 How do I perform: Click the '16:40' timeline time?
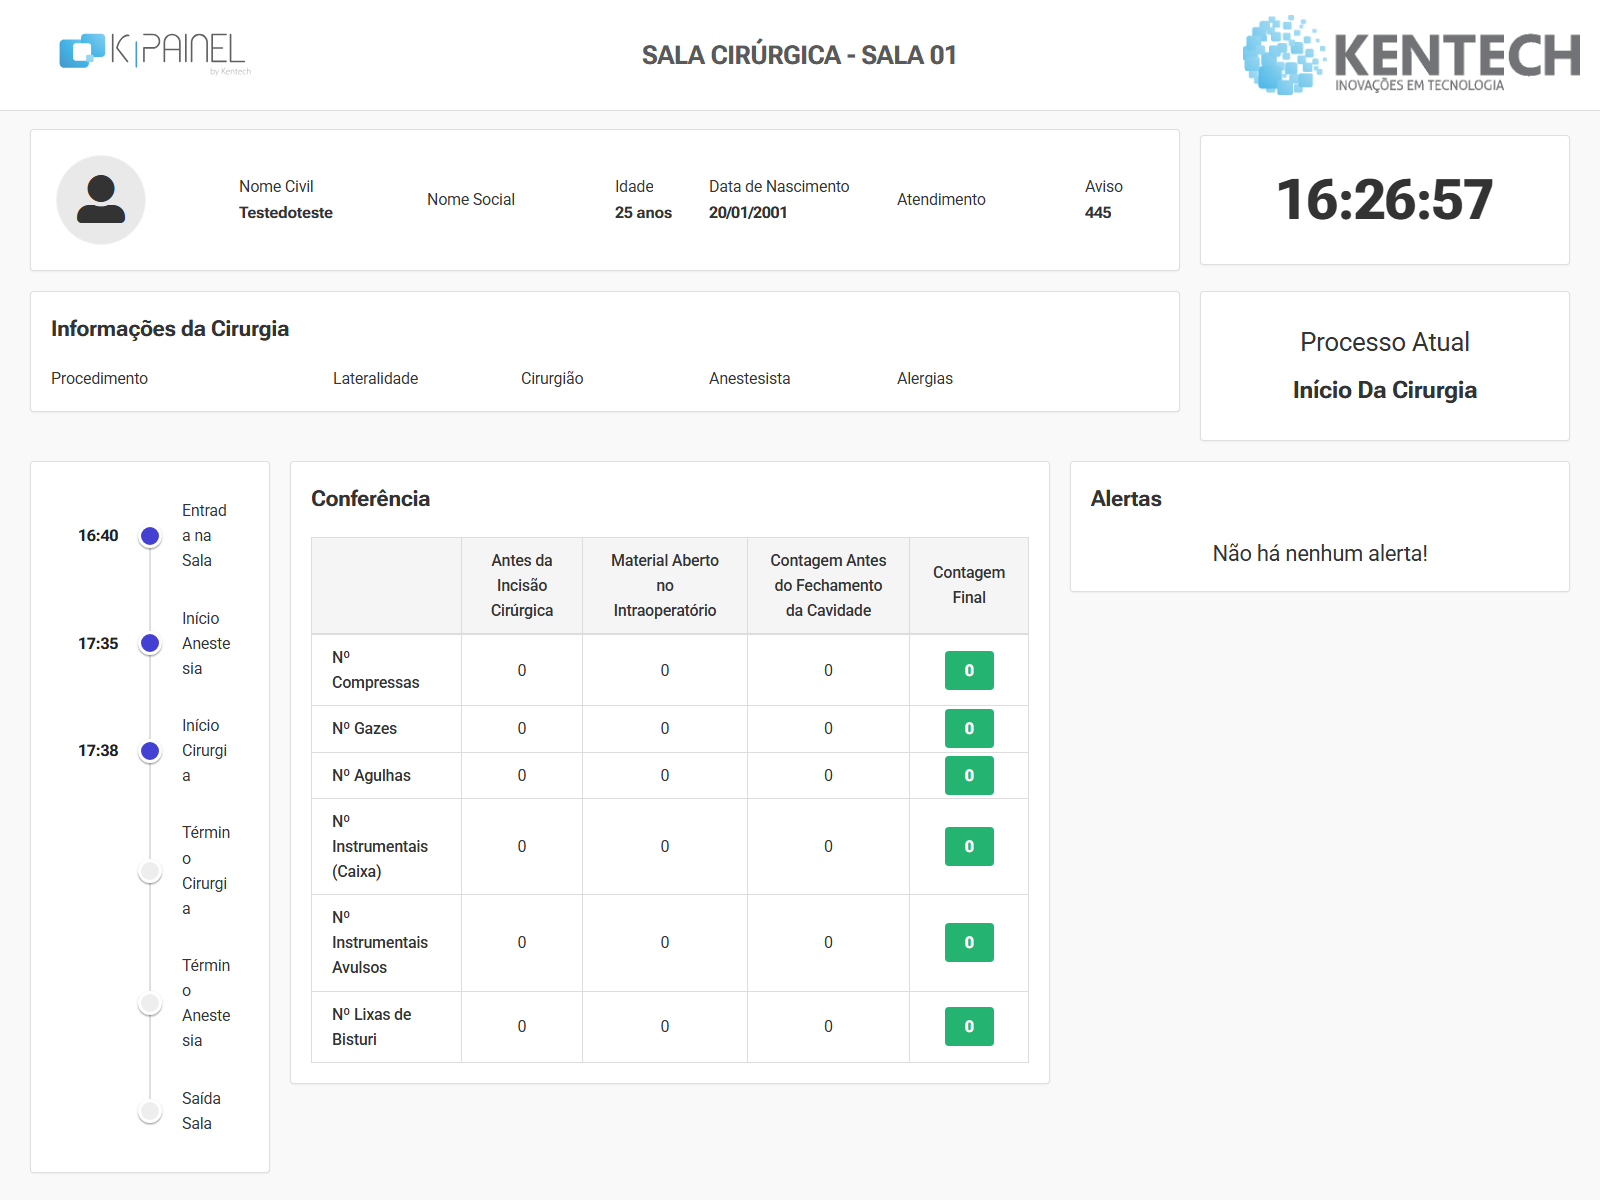point(98,535)
